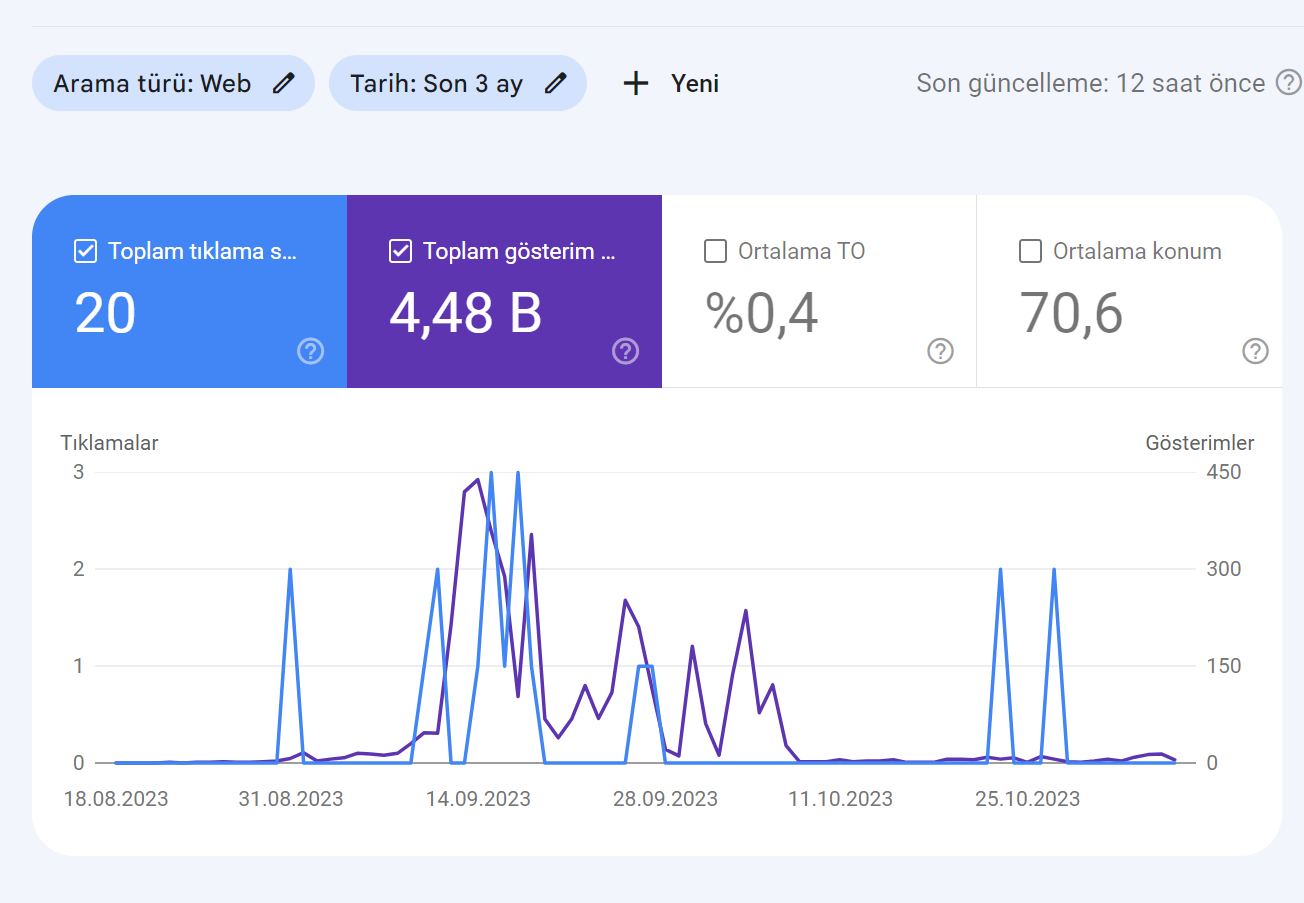Screen dimensions: 1304x903
Task: Click help icon in Ortalama TO card
Action: (940, 351)
